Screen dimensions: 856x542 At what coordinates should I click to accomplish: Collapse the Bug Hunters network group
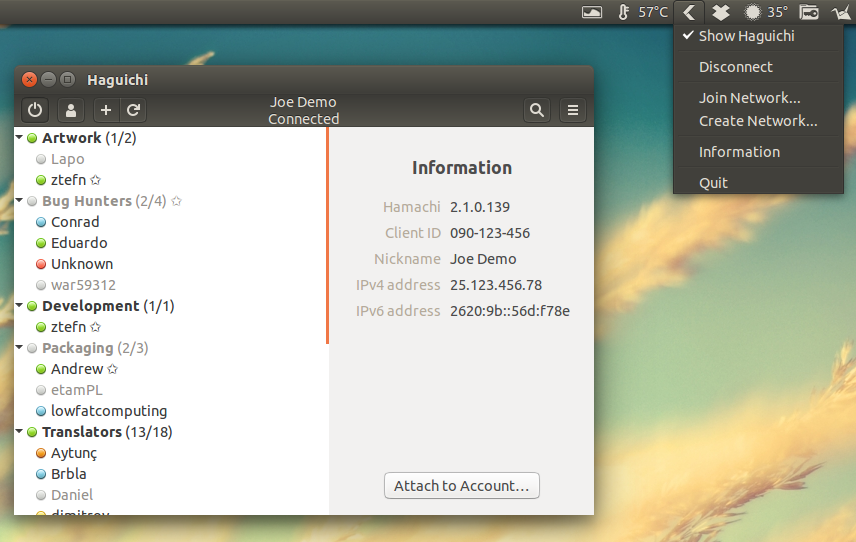coord(19,200)
